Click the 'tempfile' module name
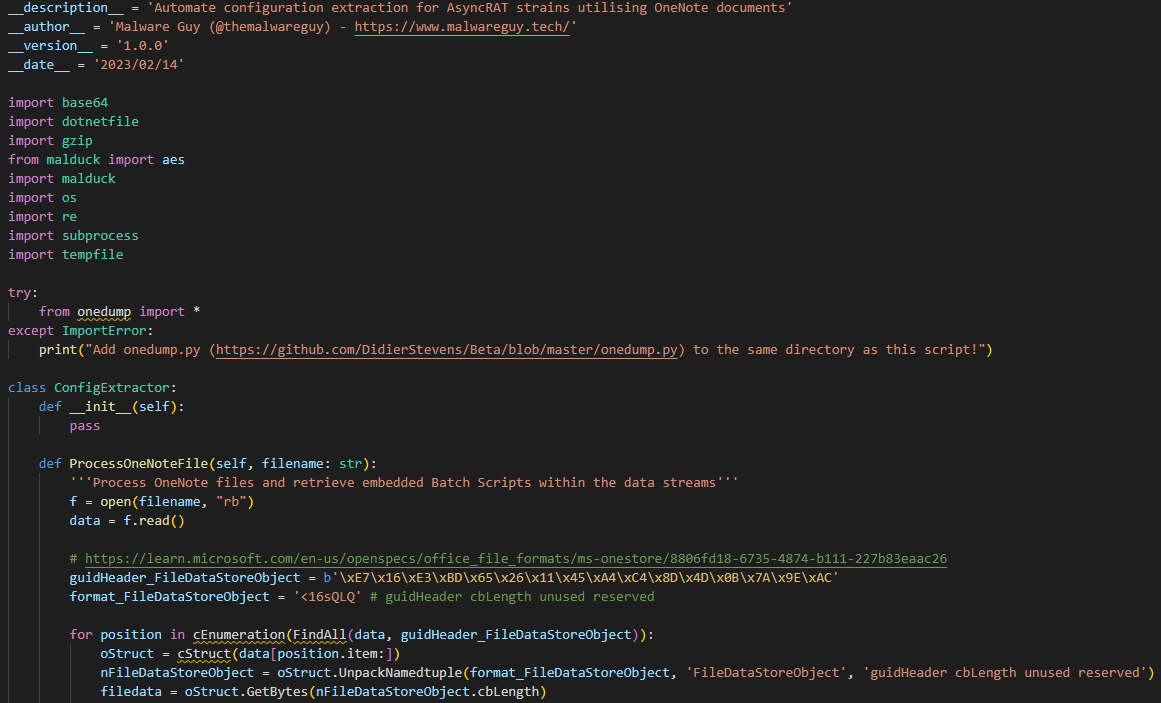The height and width of the screenshot is (703, 1161). pos(93,255)
